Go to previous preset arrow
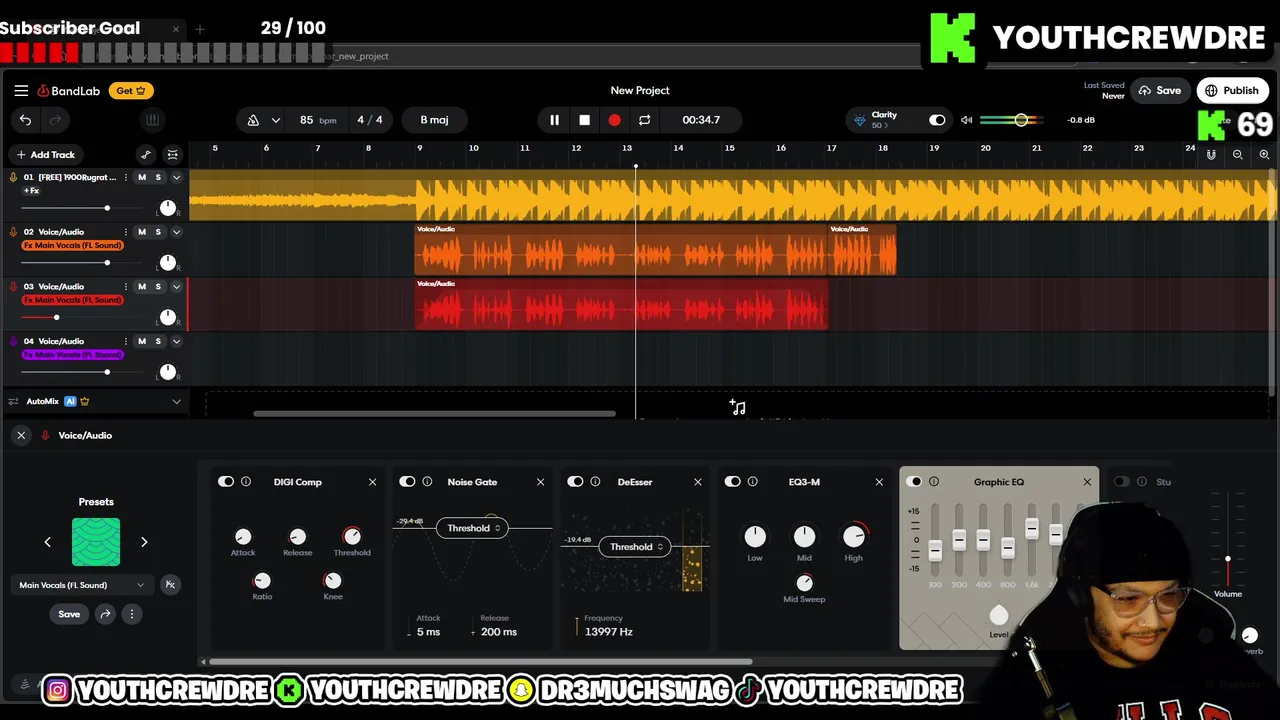The image size is (1280, 720). click(x=47, y=542)
